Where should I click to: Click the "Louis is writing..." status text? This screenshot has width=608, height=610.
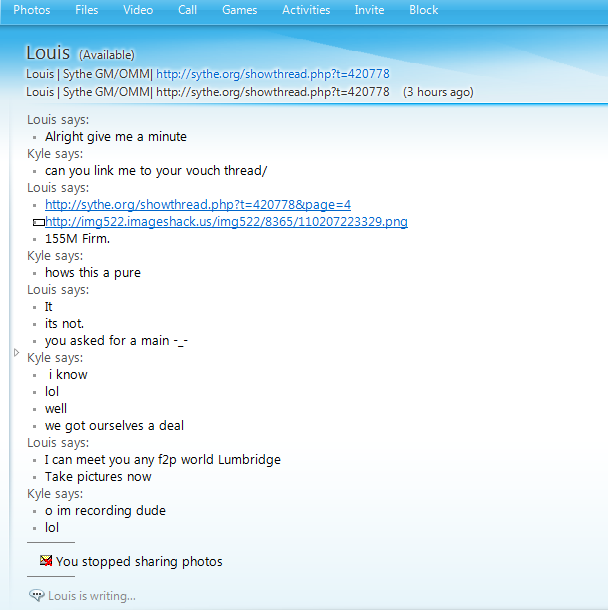click(92, 596)
